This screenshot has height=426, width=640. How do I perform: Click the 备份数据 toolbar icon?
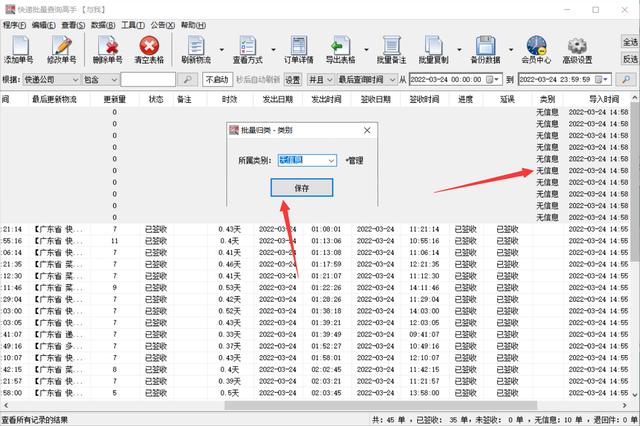[485, 47]
